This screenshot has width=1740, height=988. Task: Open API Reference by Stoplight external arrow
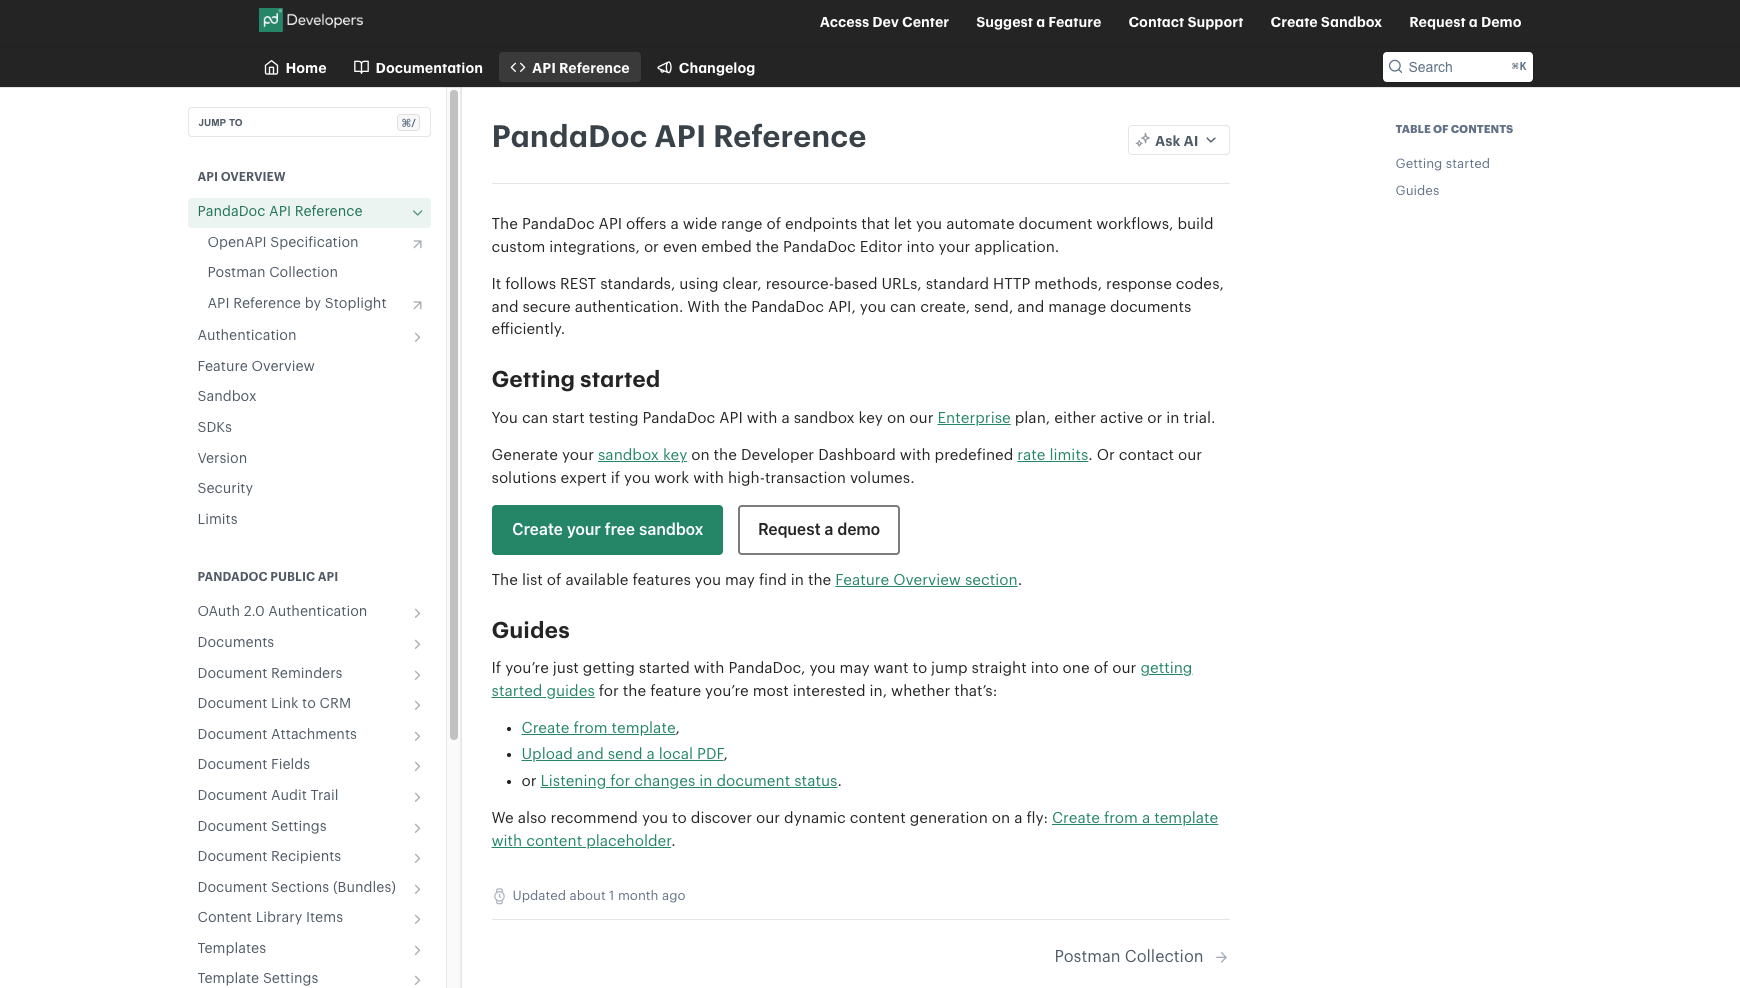click(418, 304)
